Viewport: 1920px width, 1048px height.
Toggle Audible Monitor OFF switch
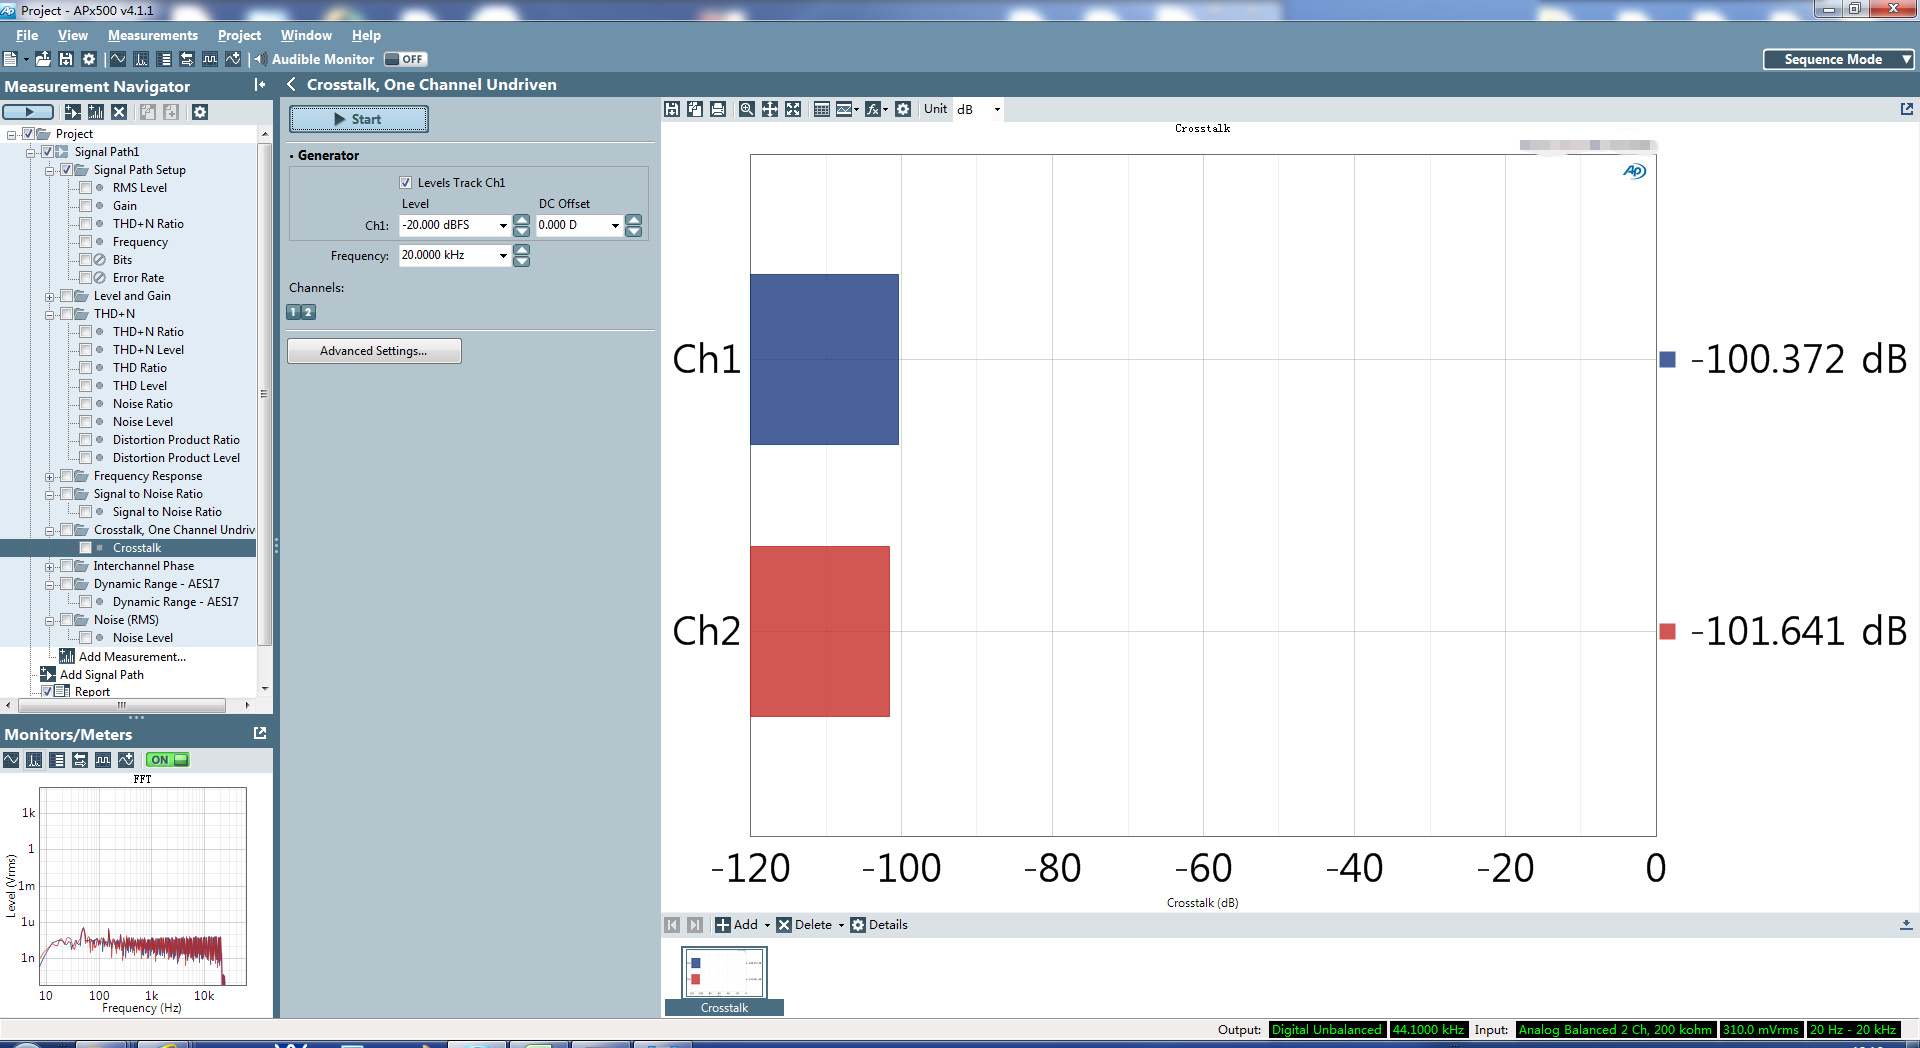point(405,59)
